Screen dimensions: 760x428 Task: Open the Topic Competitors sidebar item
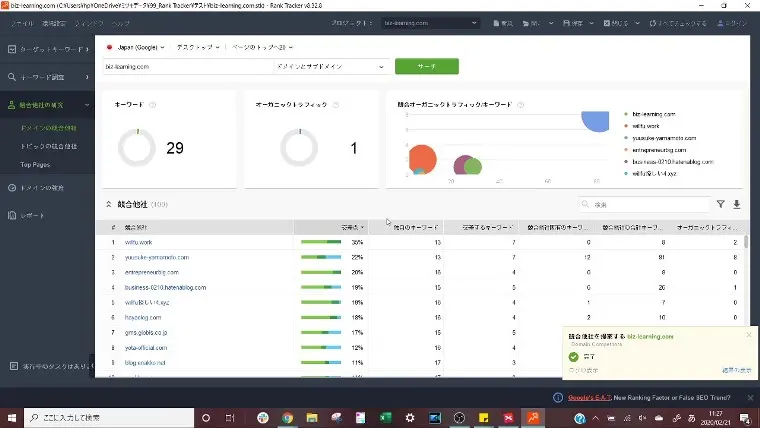coord(48,146)
